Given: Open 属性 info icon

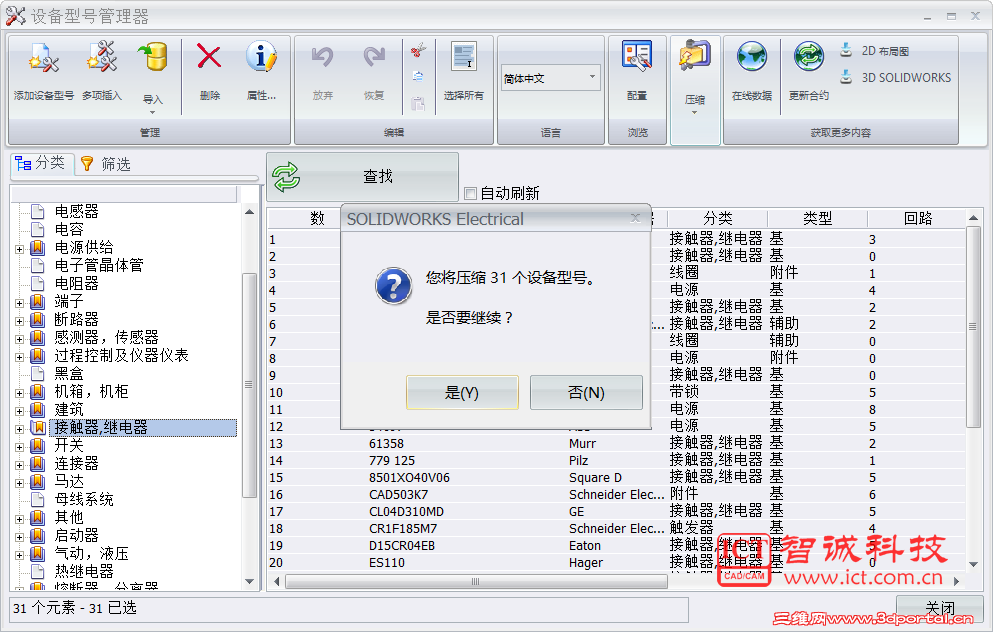Looking at the screenshot, I should coord(261,56).
